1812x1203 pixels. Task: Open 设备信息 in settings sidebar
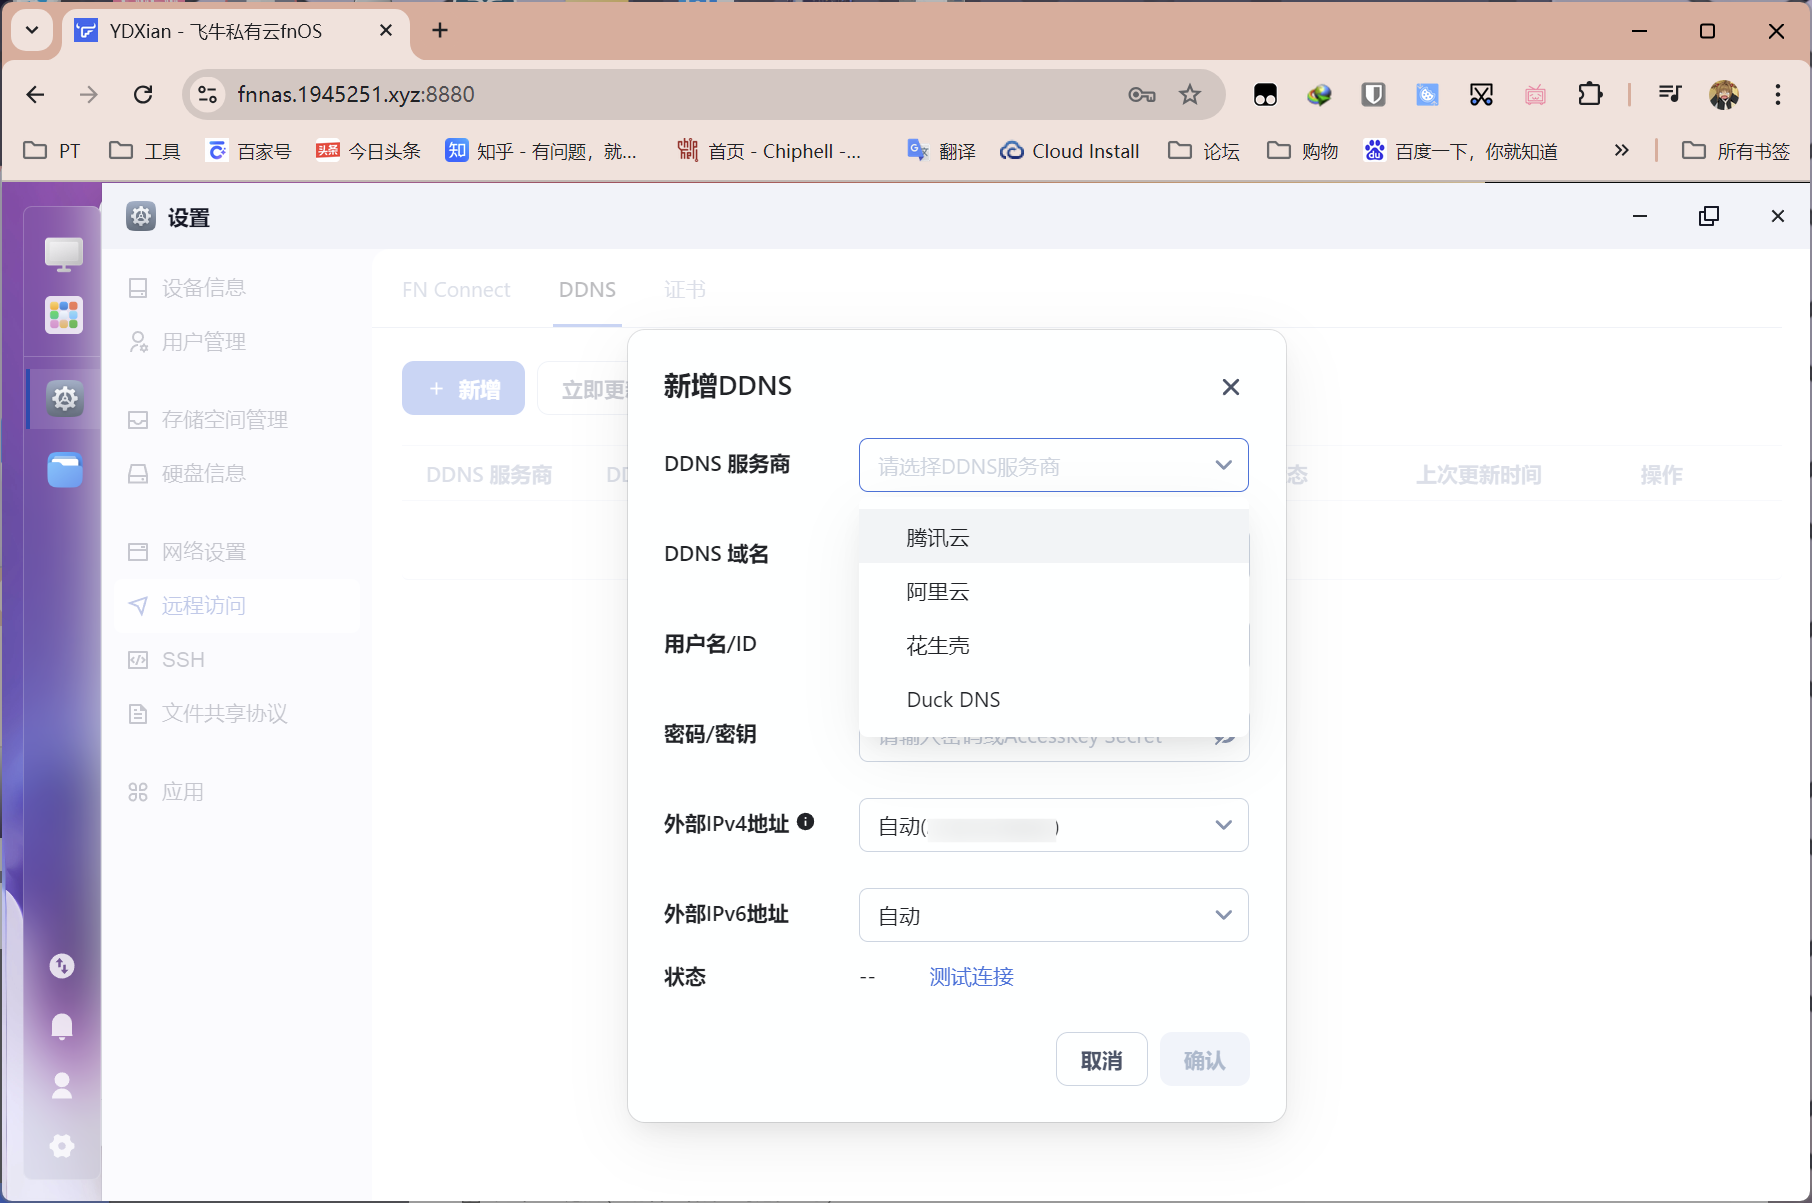pyautogui.click(x=237, y=288)
